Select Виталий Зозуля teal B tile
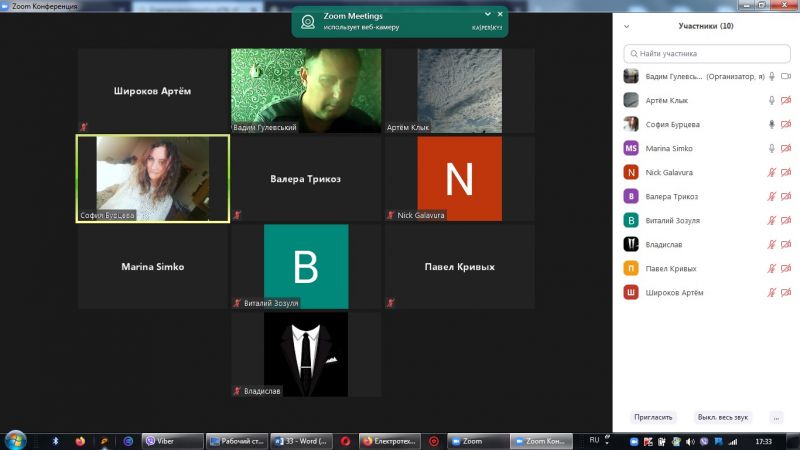This screenshot has width=800, height=450. click(306, 266)
